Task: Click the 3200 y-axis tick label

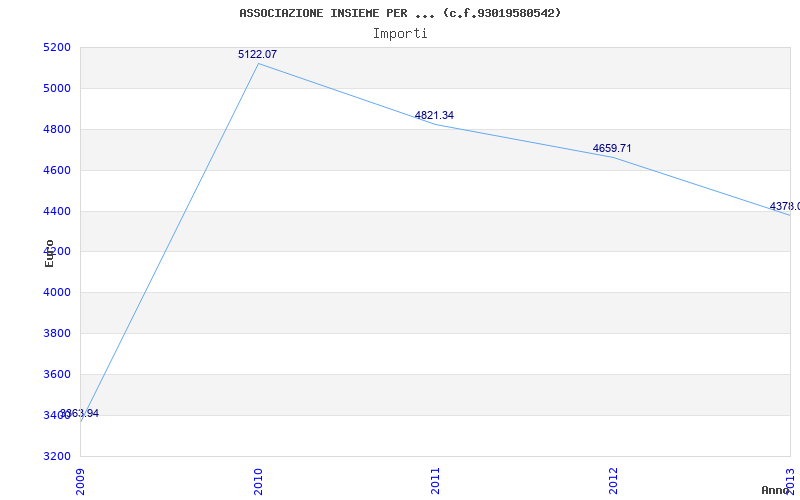Action: click(x=57, y=456)
